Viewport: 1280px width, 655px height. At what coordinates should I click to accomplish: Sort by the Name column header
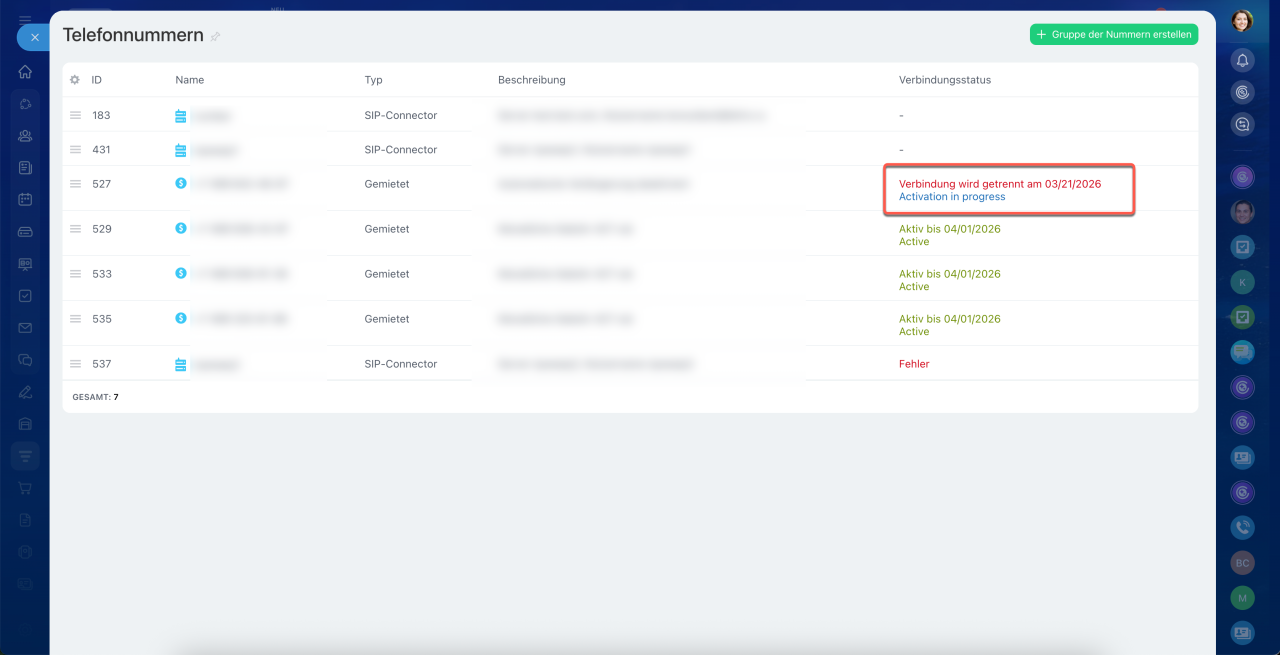coord(190,80)
